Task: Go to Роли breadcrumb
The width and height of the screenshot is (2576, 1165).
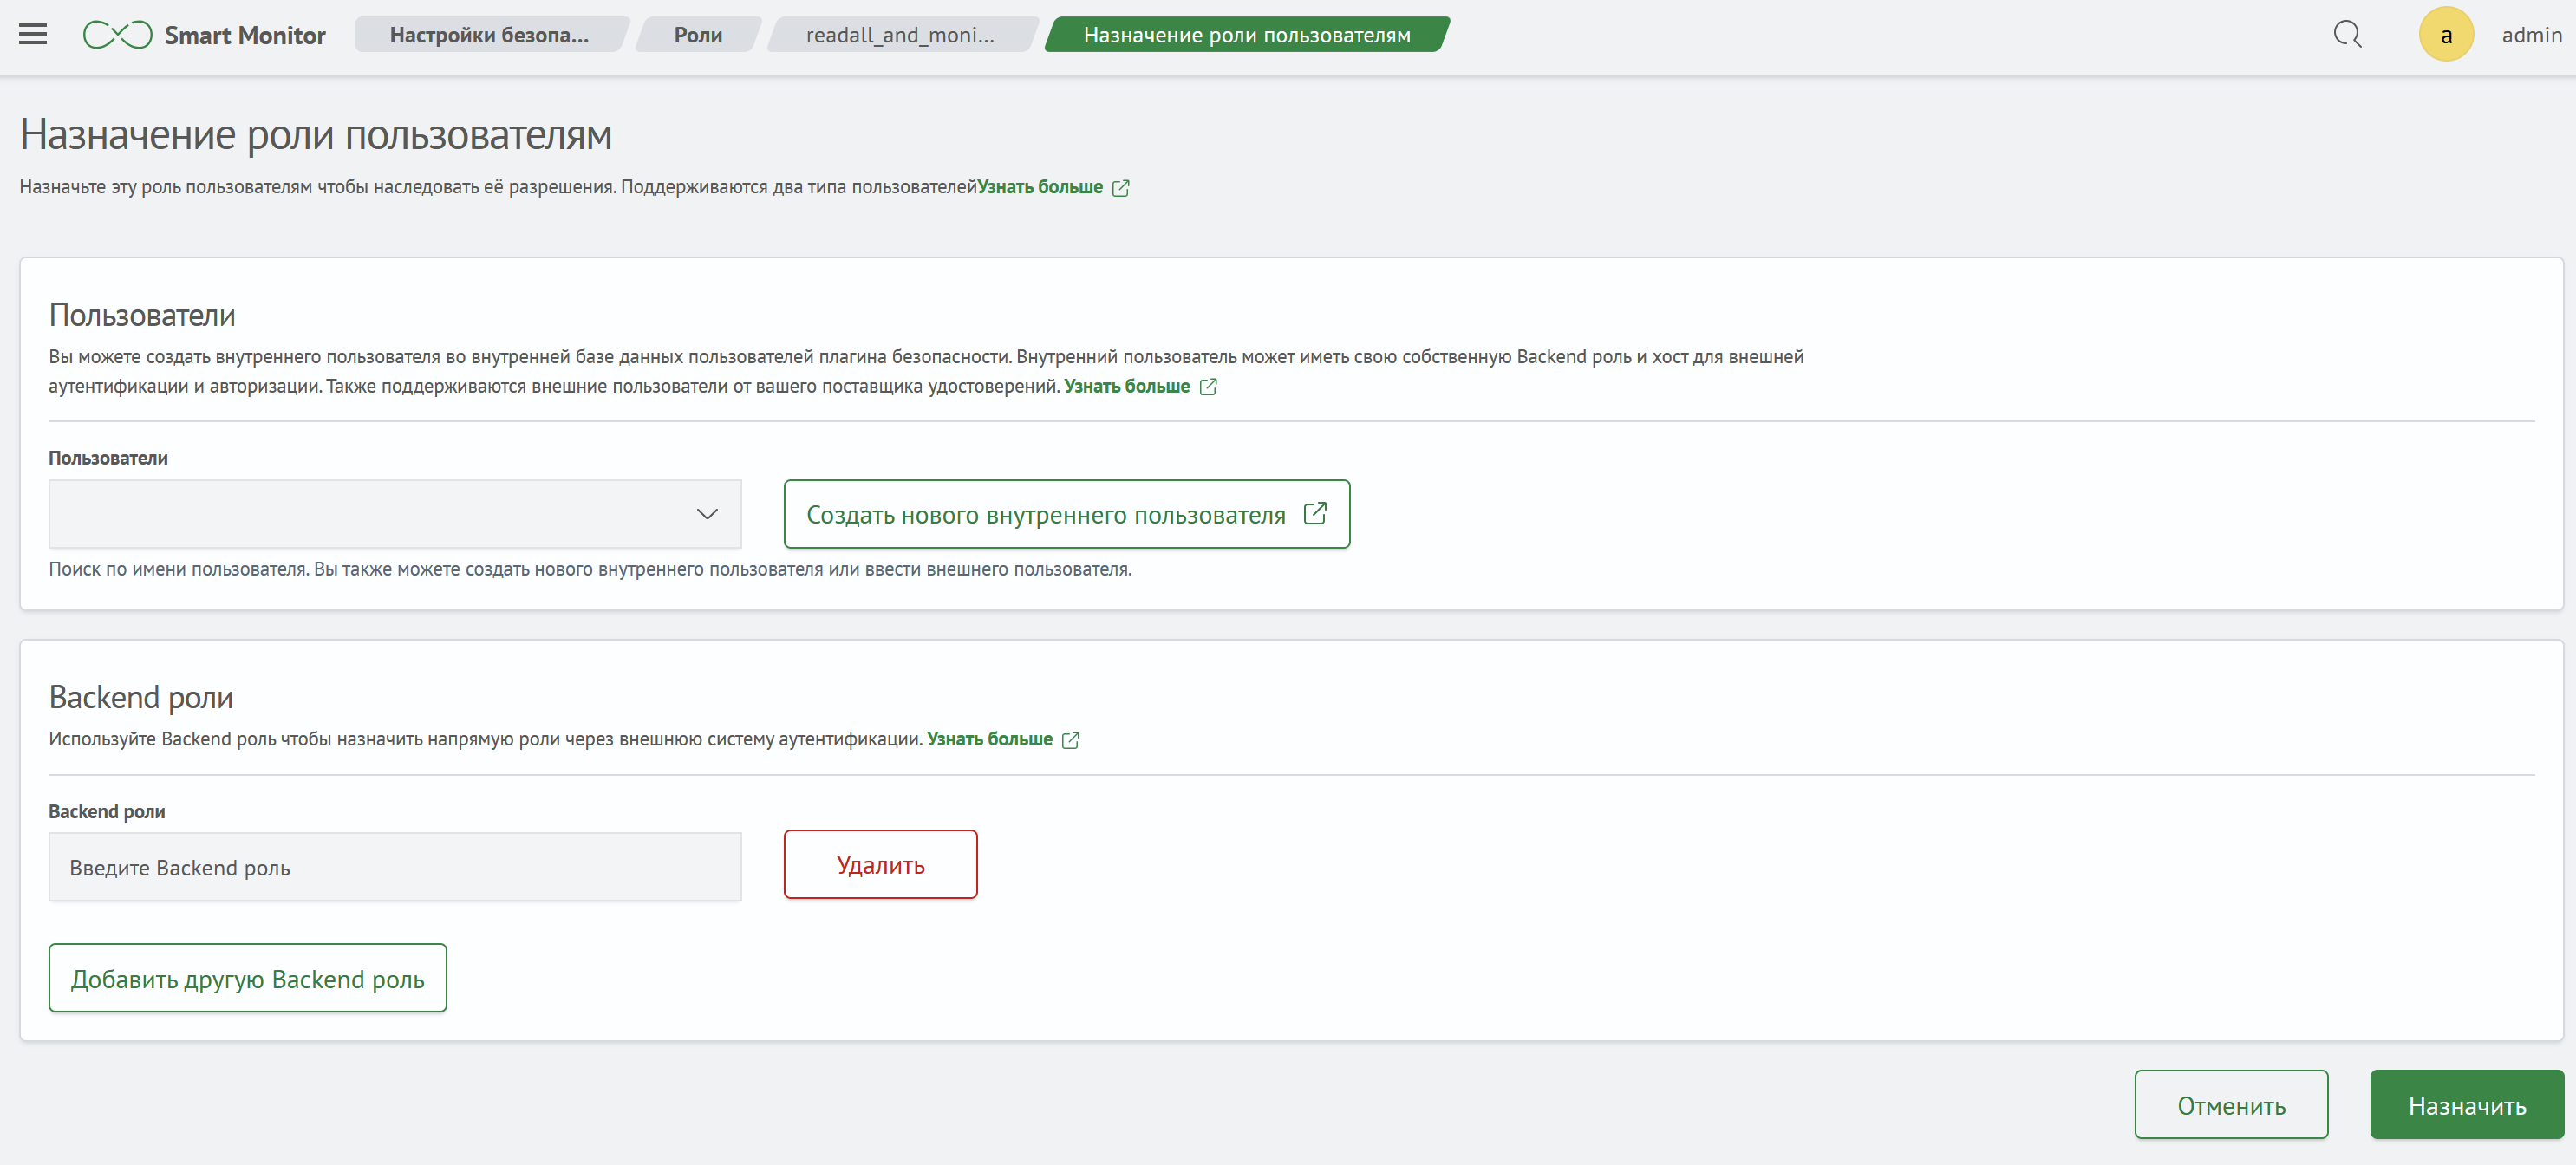Action: (x=697, y=35)
